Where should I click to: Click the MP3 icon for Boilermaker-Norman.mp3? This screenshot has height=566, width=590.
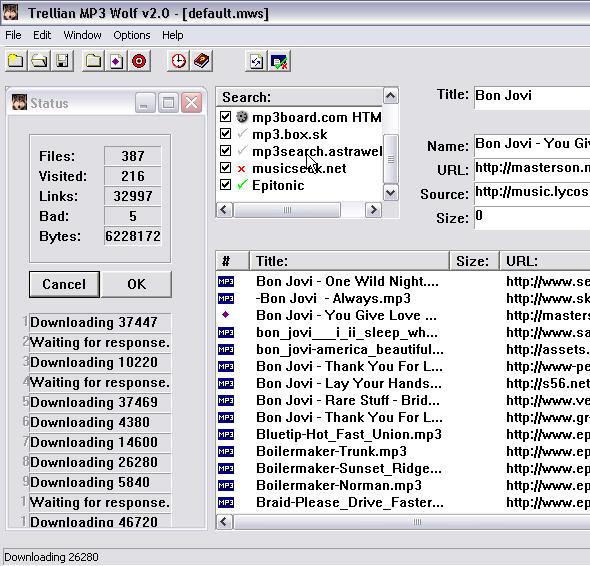226,485
